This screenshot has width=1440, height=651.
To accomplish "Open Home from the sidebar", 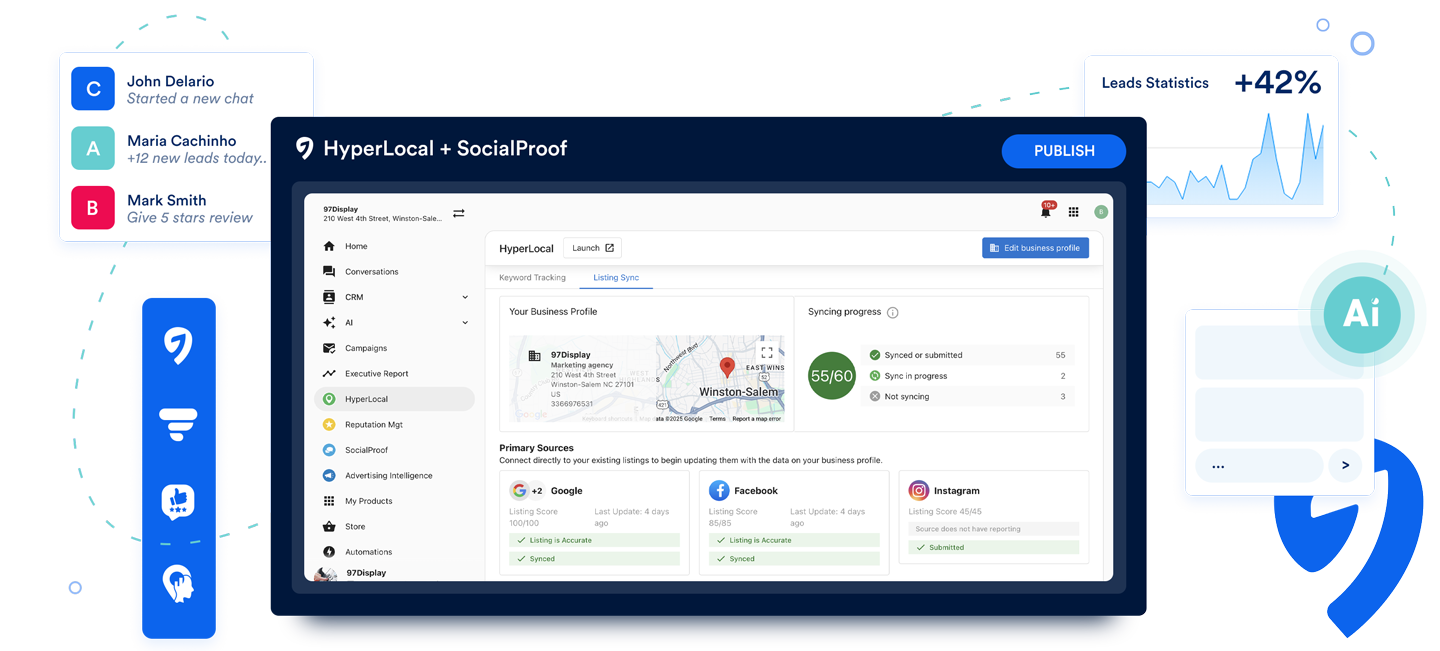I will point(356,246).
